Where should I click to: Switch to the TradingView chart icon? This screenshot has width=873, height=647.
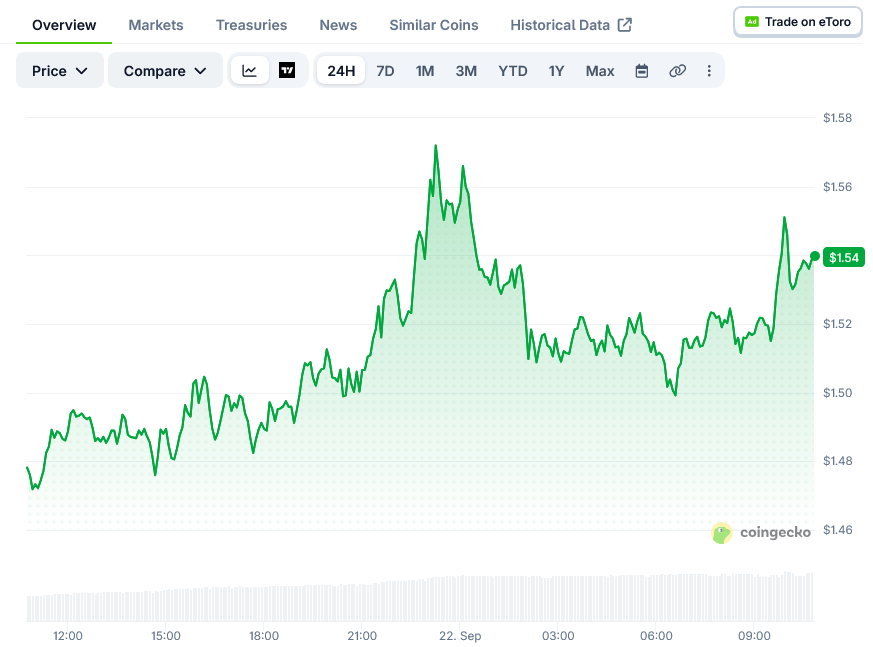tap(287, 71)
